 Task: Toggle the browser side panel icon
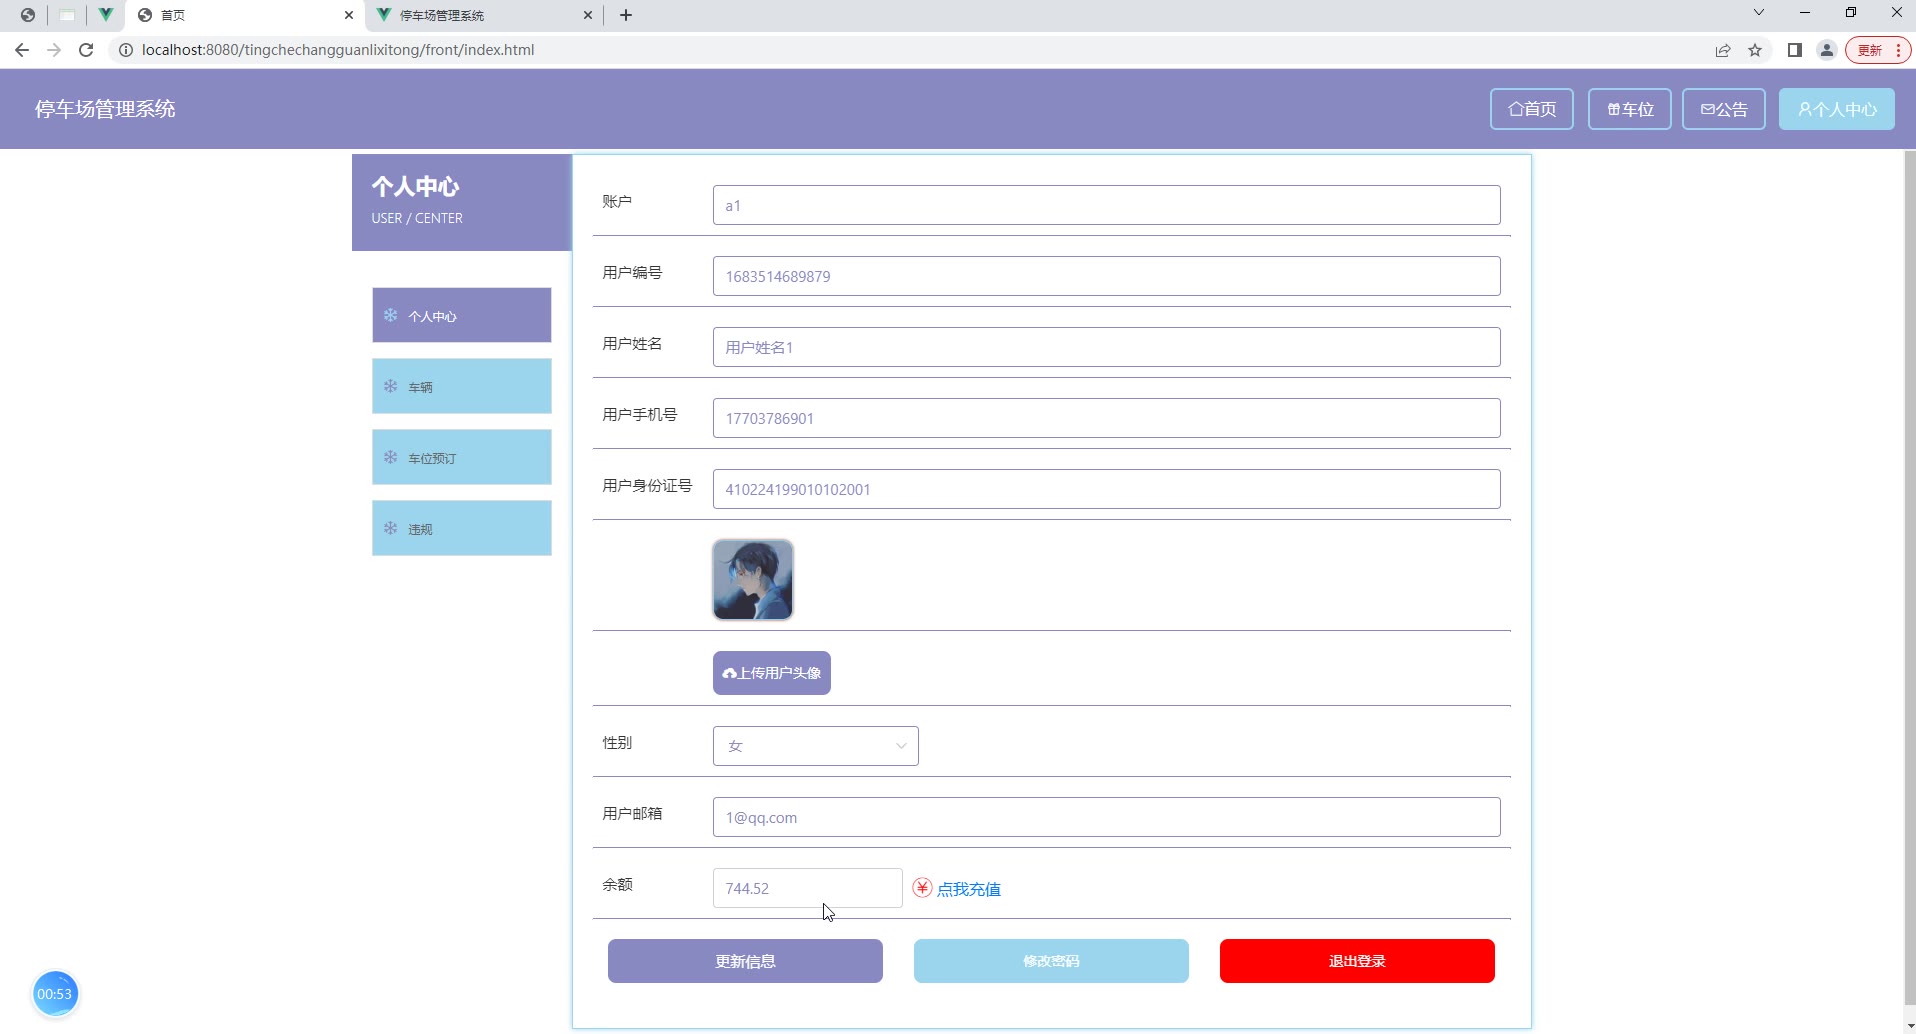coord(1795,50)
